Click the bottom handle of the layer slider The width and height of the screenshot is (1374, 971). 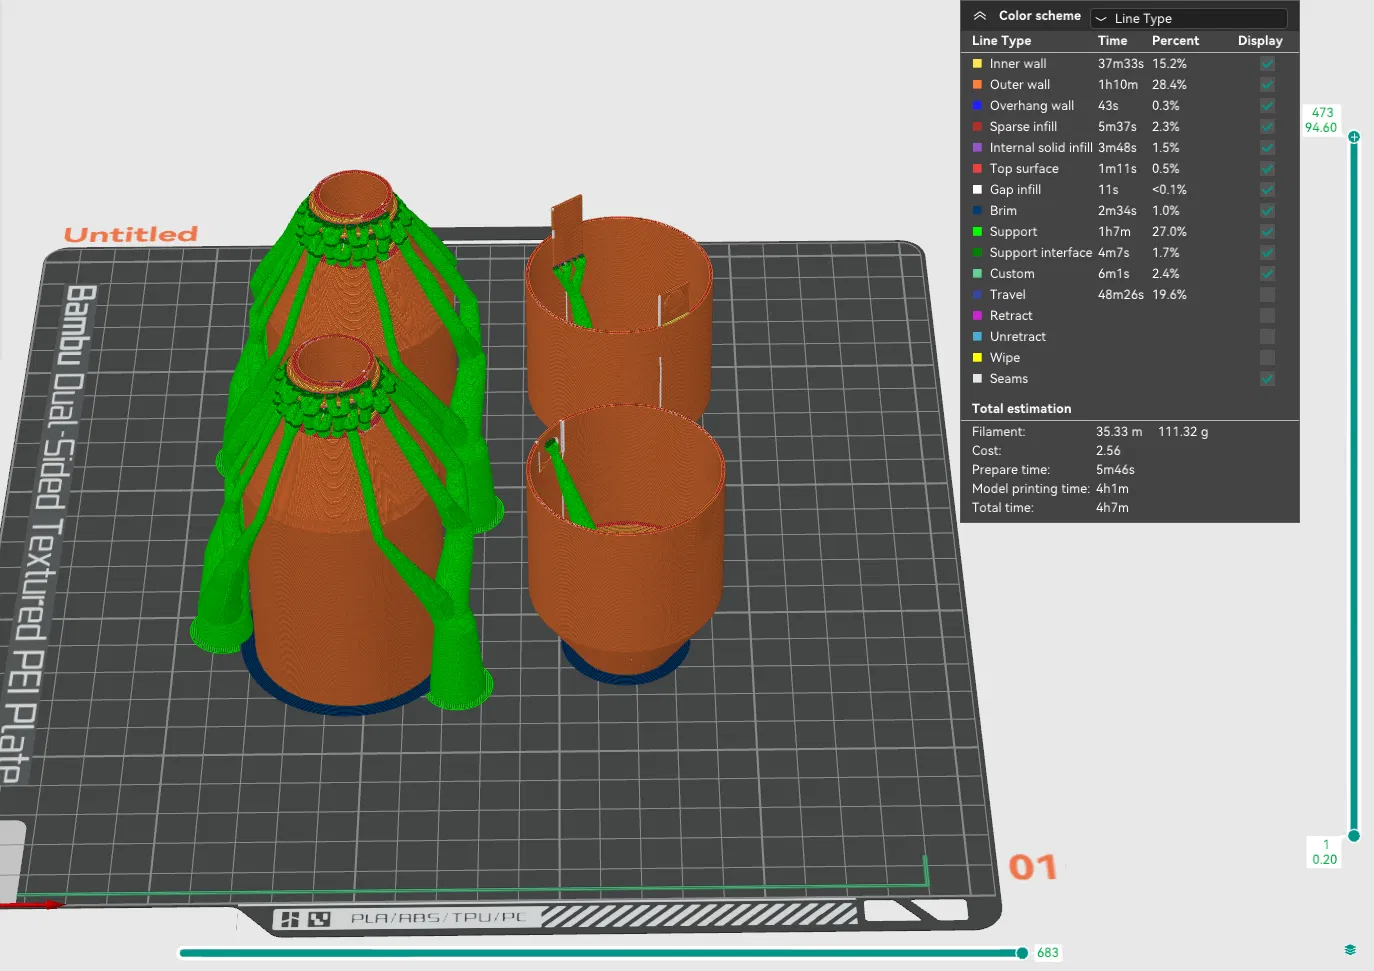[x=1354, y=836]
